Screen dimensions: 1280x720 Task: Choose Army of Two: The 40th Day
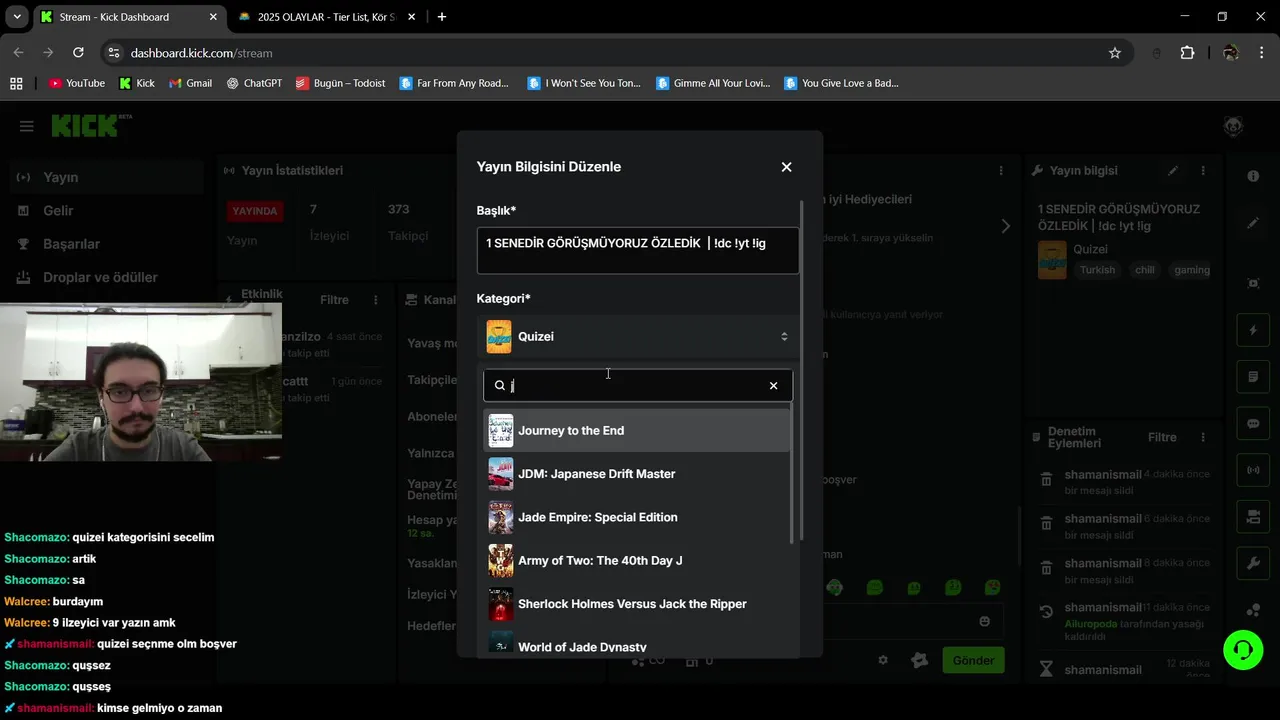[x=637, y=560]
